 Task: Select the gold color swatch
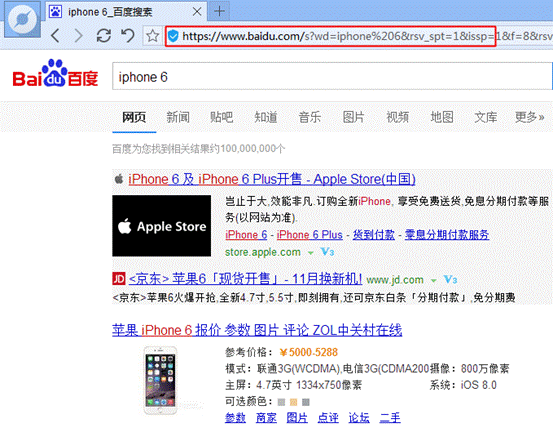[x=293, y=402]
